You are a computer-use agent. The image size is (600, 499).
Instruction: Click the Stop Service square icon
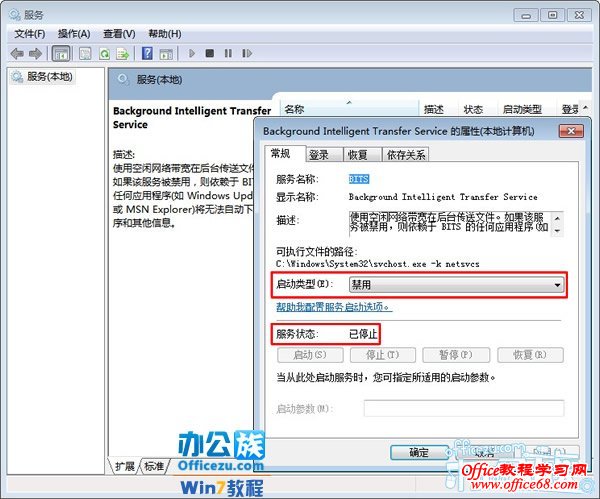(210, 53)
